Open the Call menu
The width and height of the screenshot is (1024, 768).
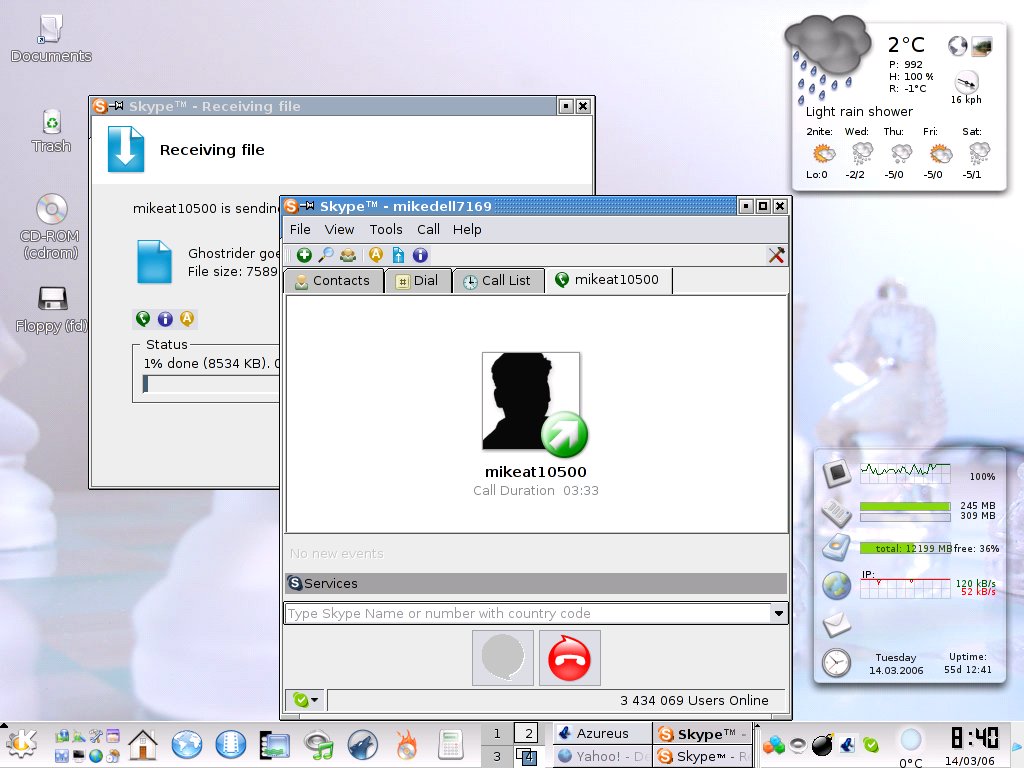428,229
